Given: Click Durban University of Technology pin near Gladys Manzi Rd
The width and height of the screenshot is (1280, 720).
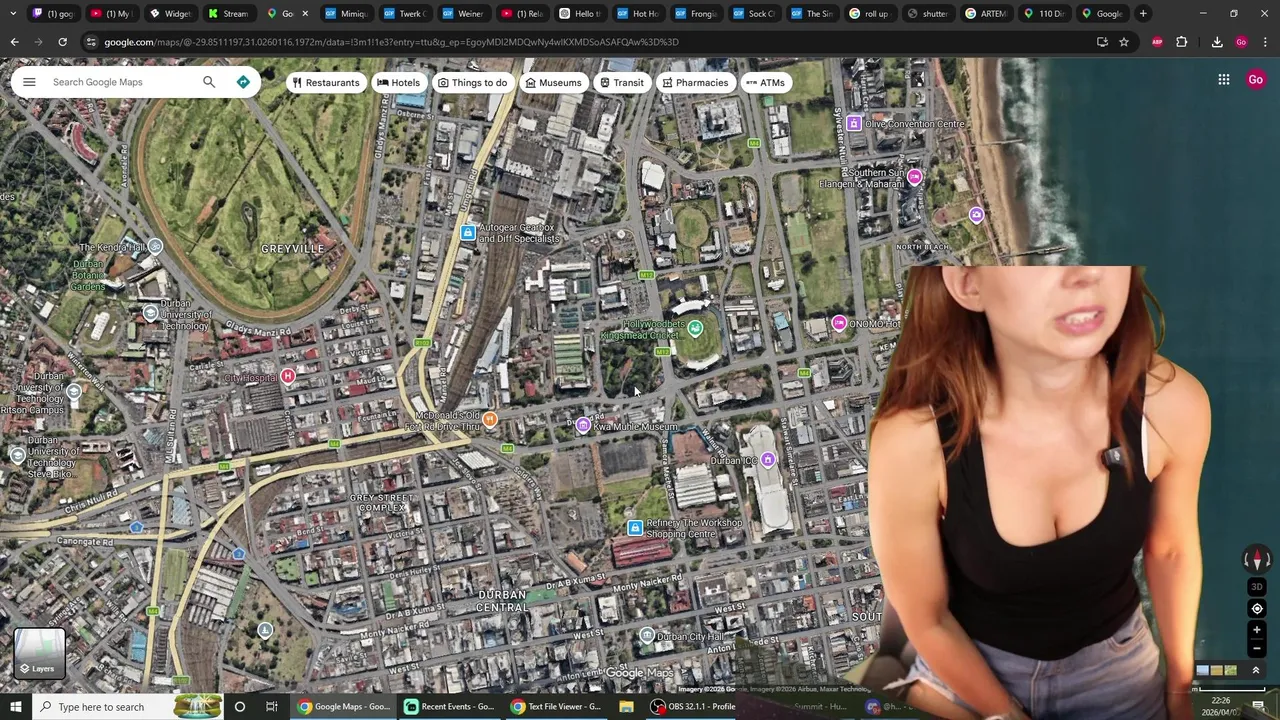Looking at the screenshot, I should (150, 313).
